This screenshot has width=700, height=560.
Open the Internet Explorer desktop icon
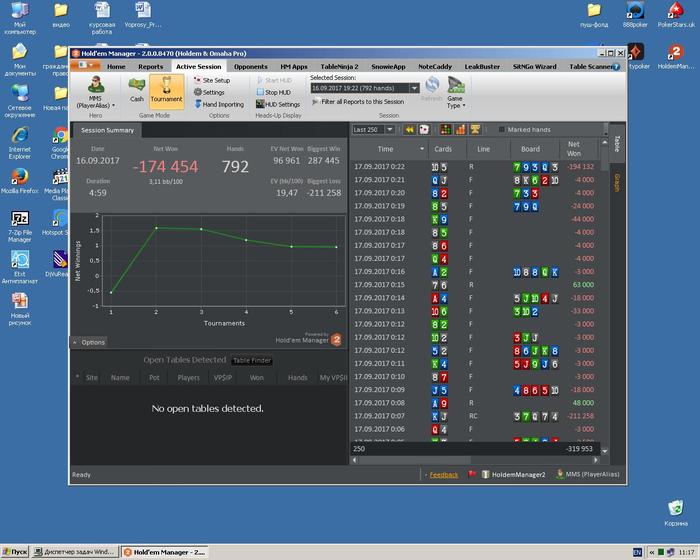tap(20, 143)
